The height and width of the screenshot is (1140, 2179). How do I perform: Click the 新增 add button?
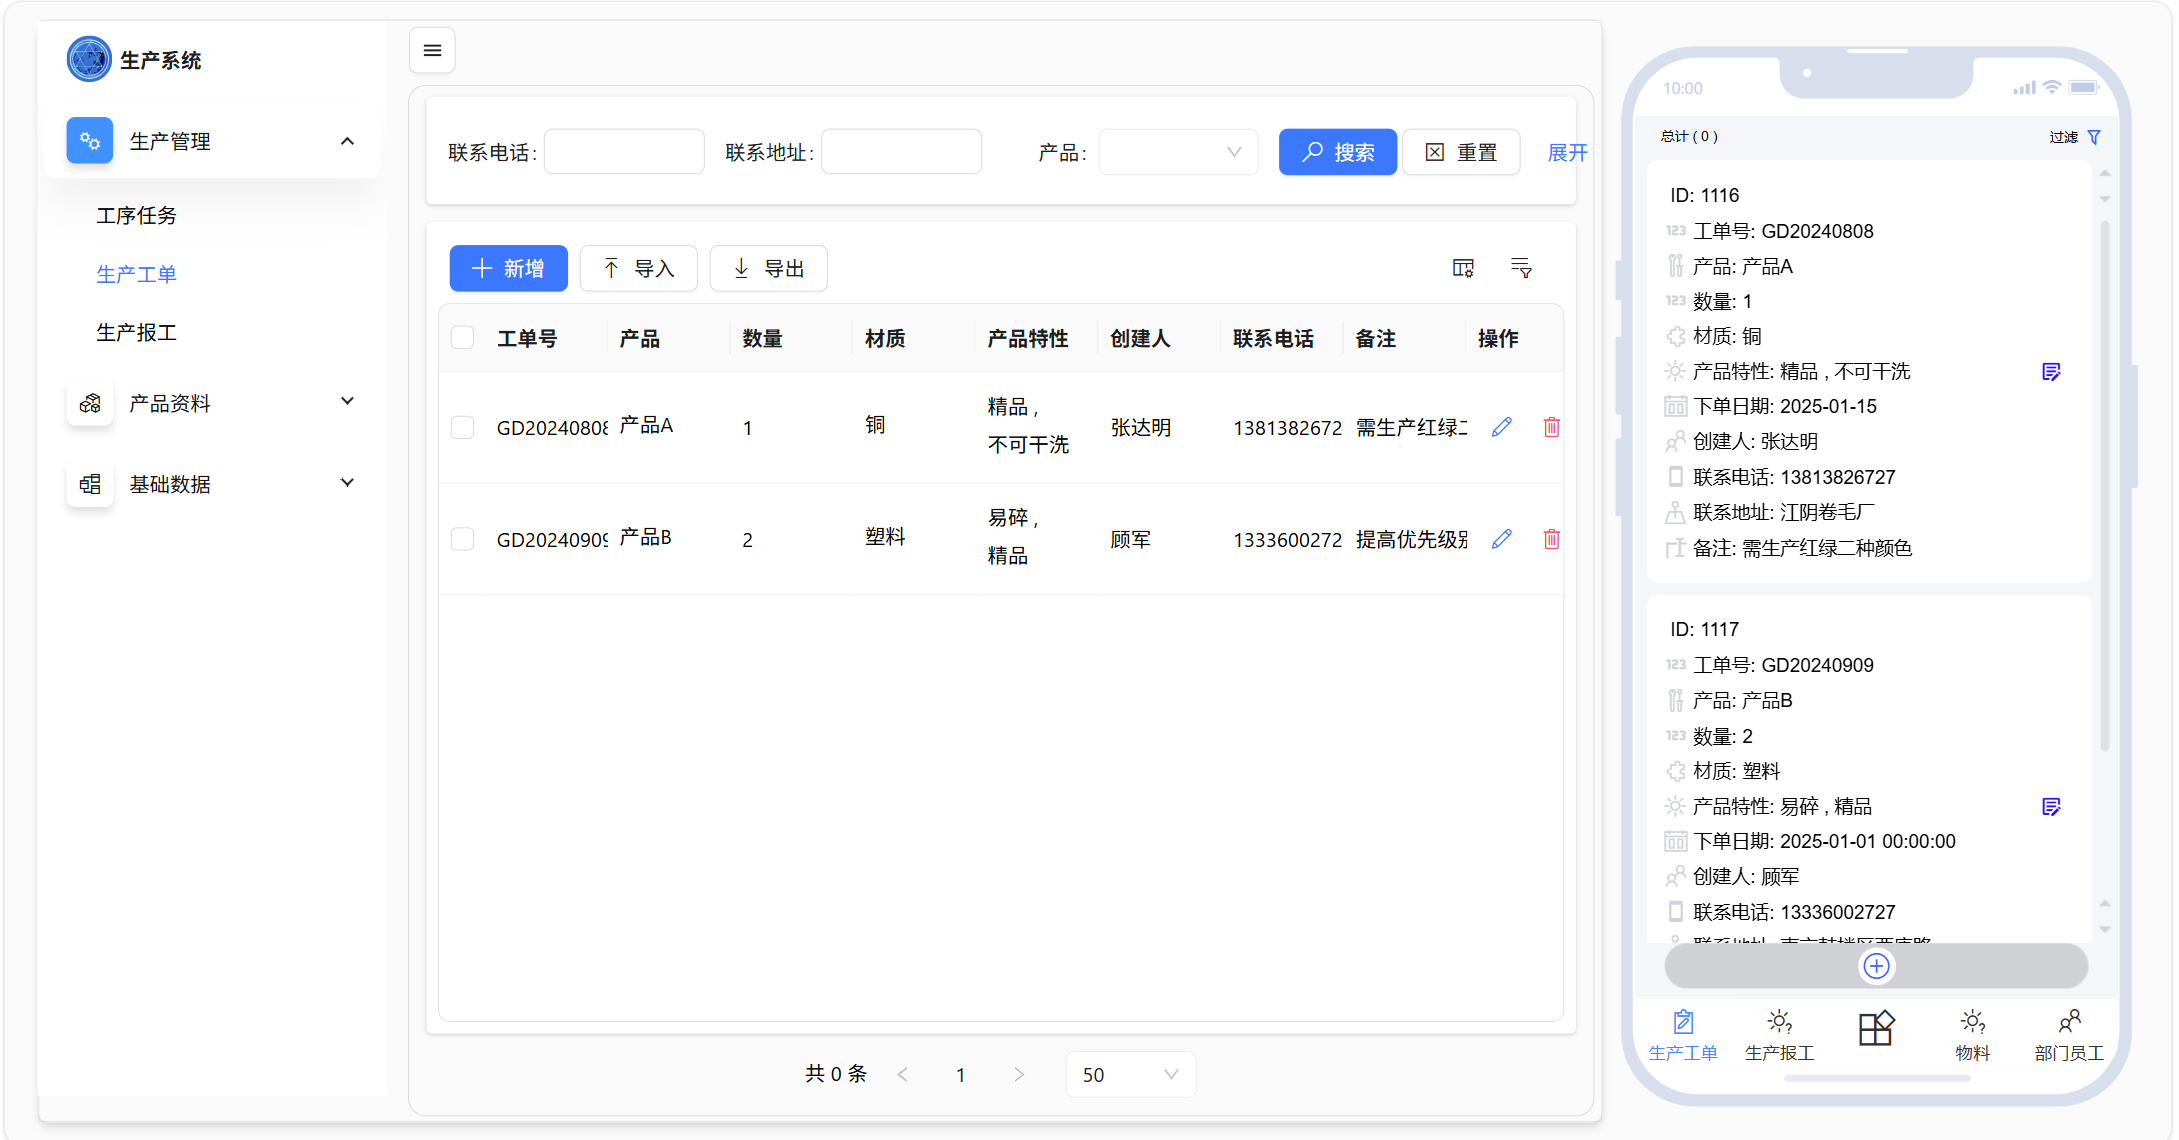pyautogui.click(x=508, y=268)
